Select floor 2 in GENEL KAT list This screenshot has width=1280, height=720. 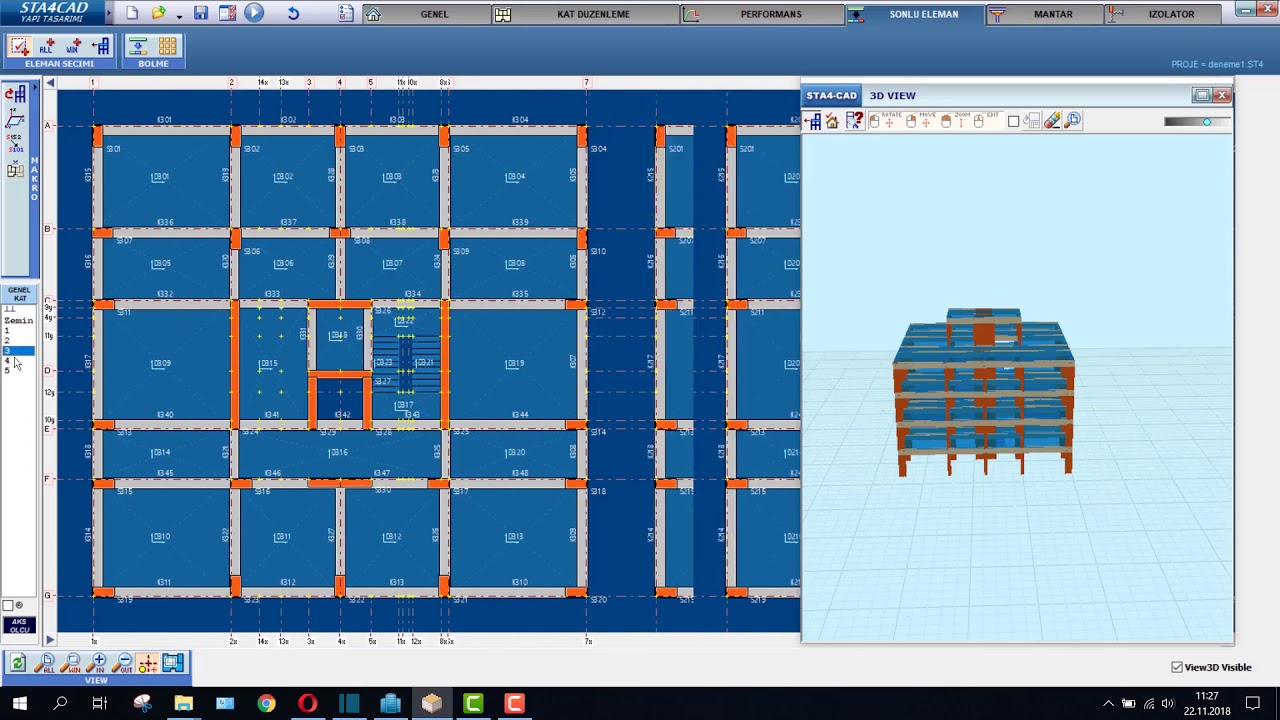[7, 341]
